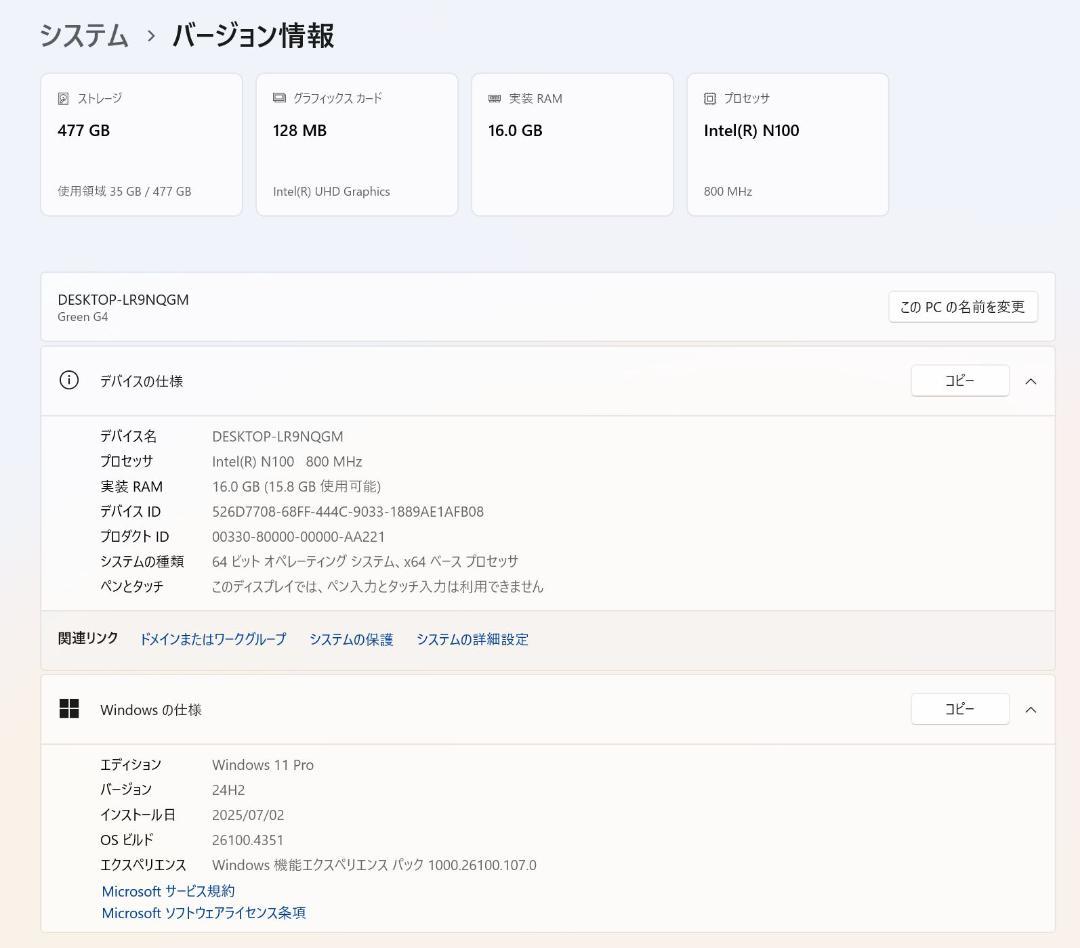Select the 実装 RAM 16.0 GB card
The width and height of the screenshot is (1080, 948).
[572, 143]
